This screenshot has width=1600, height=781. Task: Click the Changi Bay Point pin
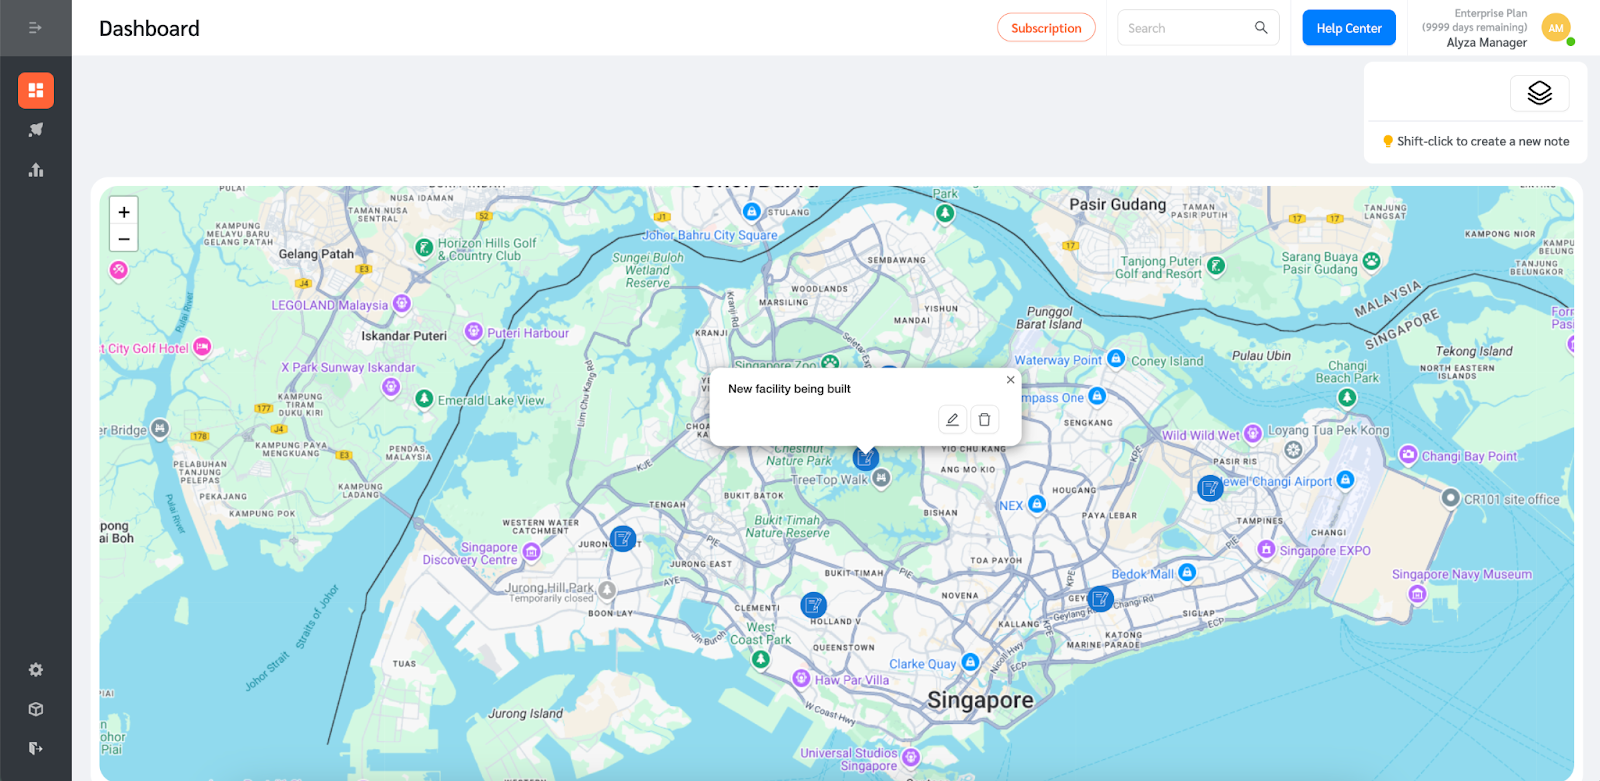(1408, 454)
